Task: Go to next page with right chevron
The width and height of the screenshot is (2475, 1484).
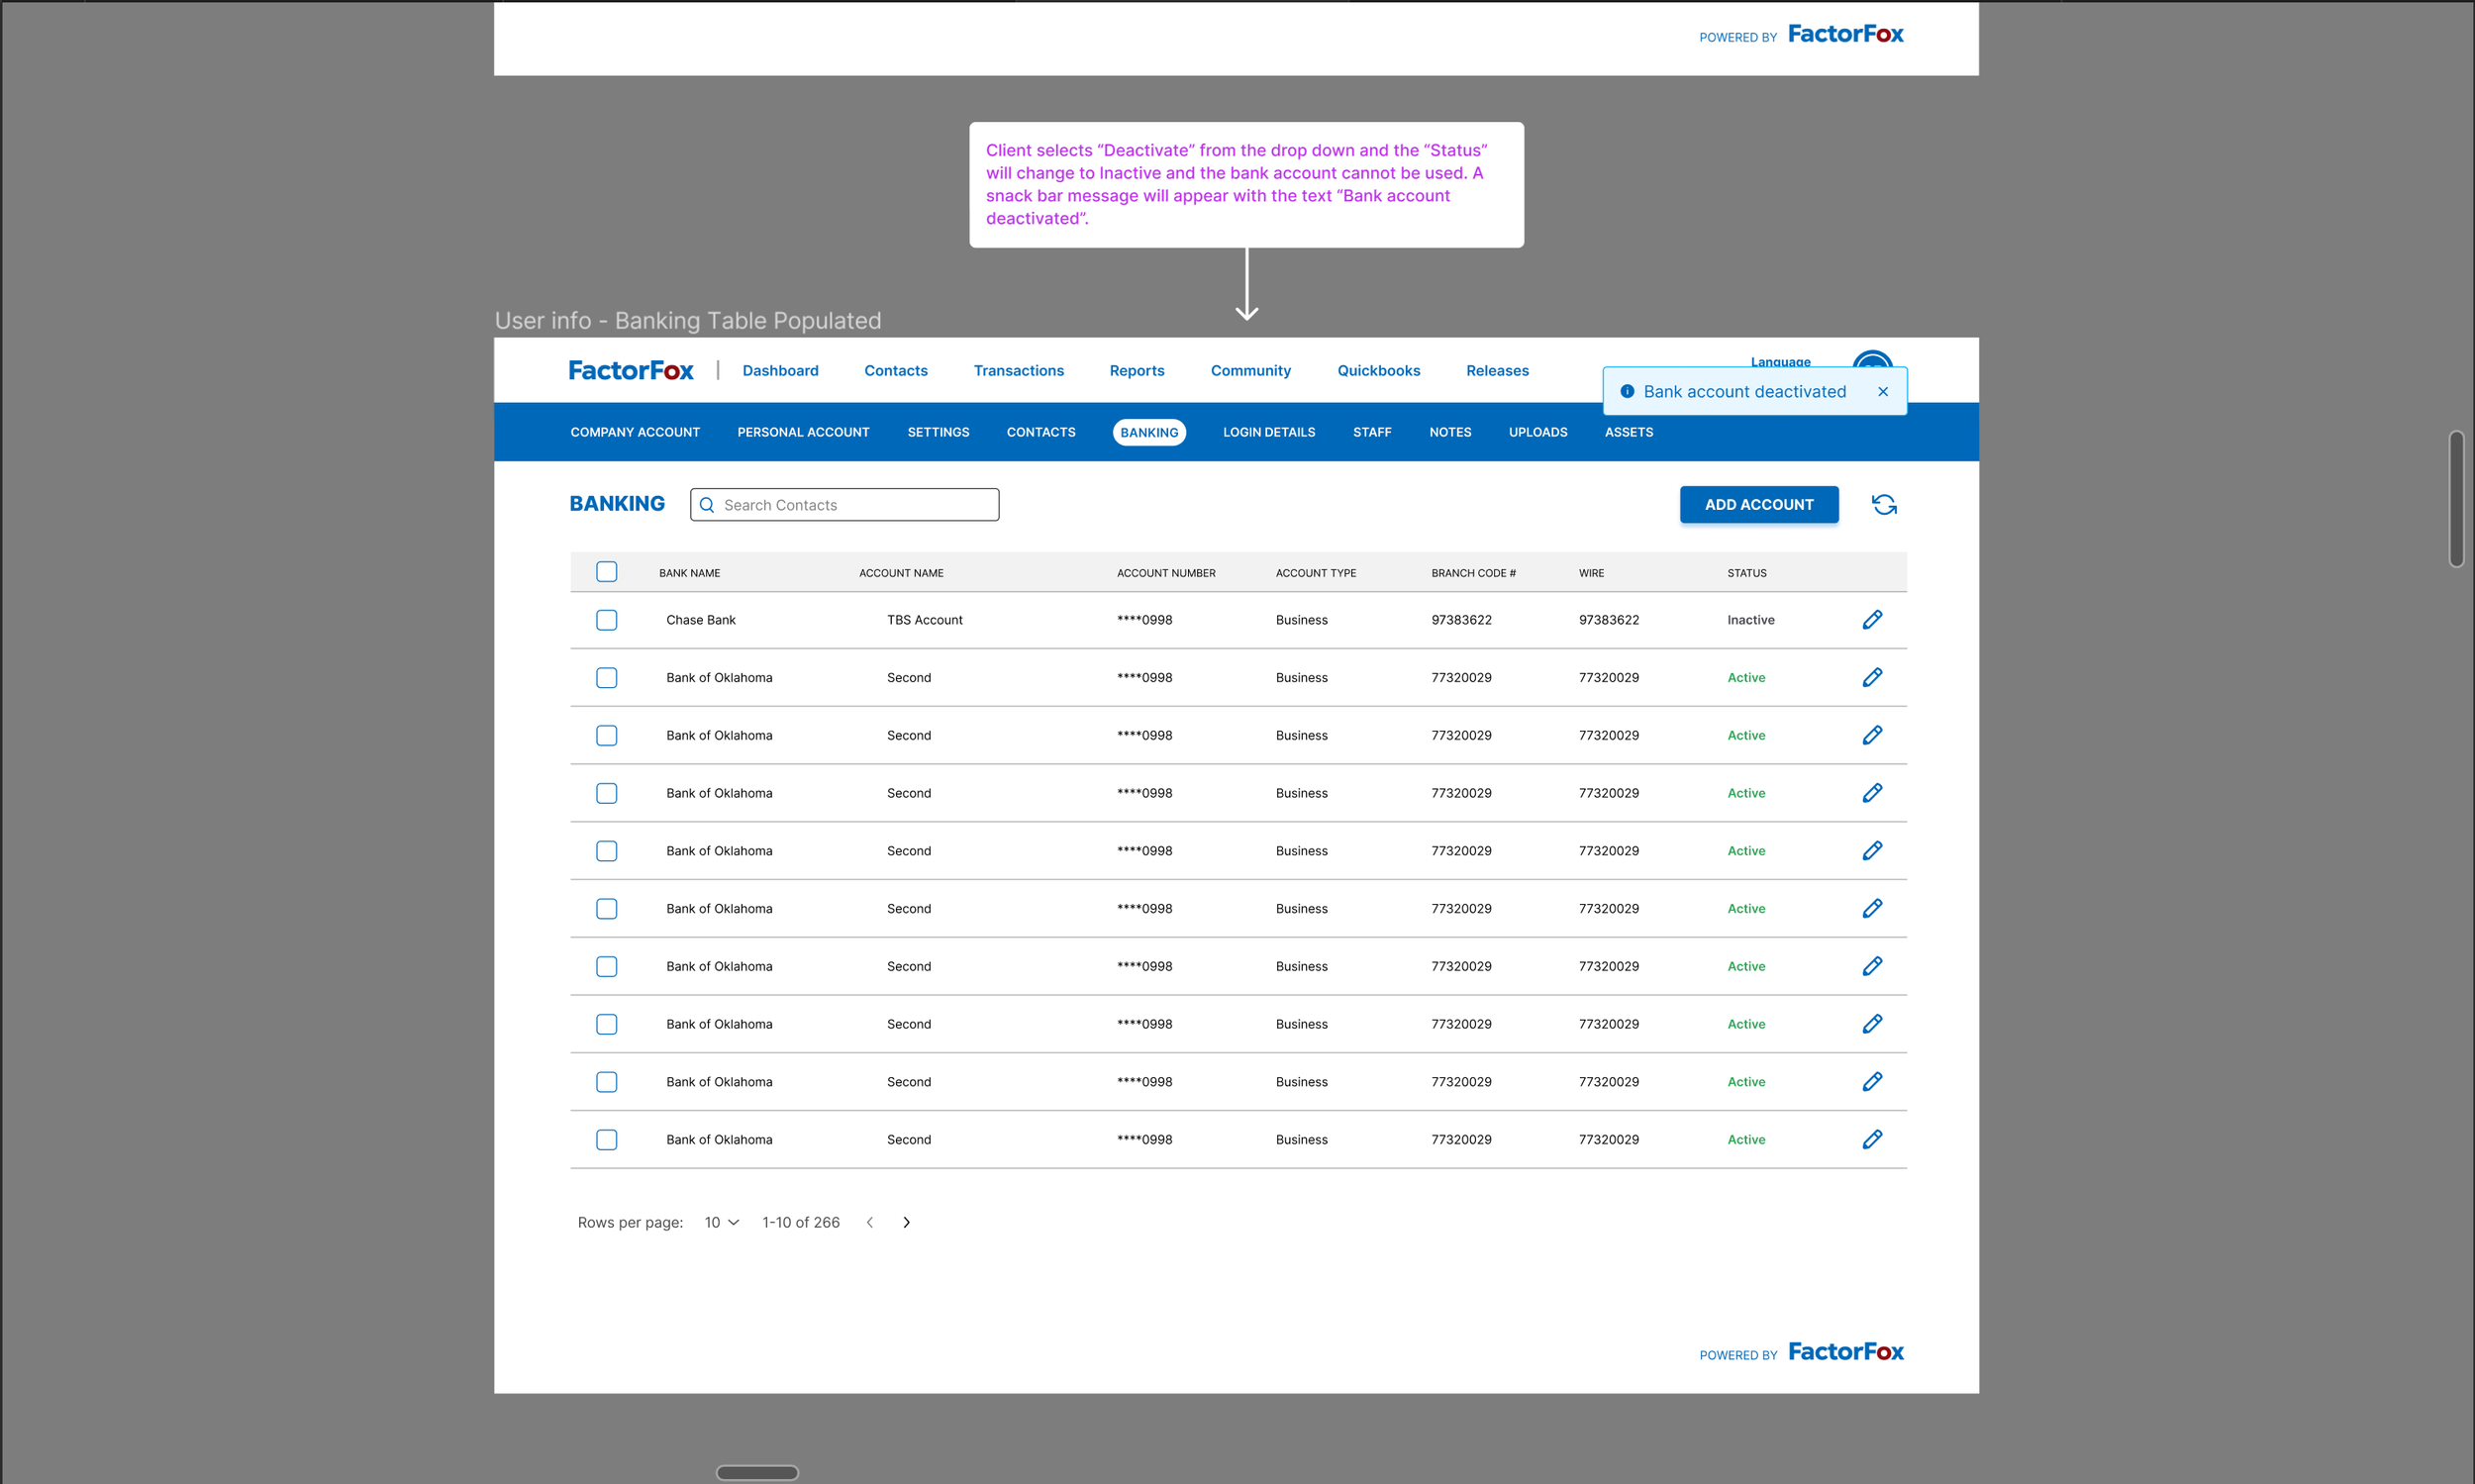Action: [906, 1223]
